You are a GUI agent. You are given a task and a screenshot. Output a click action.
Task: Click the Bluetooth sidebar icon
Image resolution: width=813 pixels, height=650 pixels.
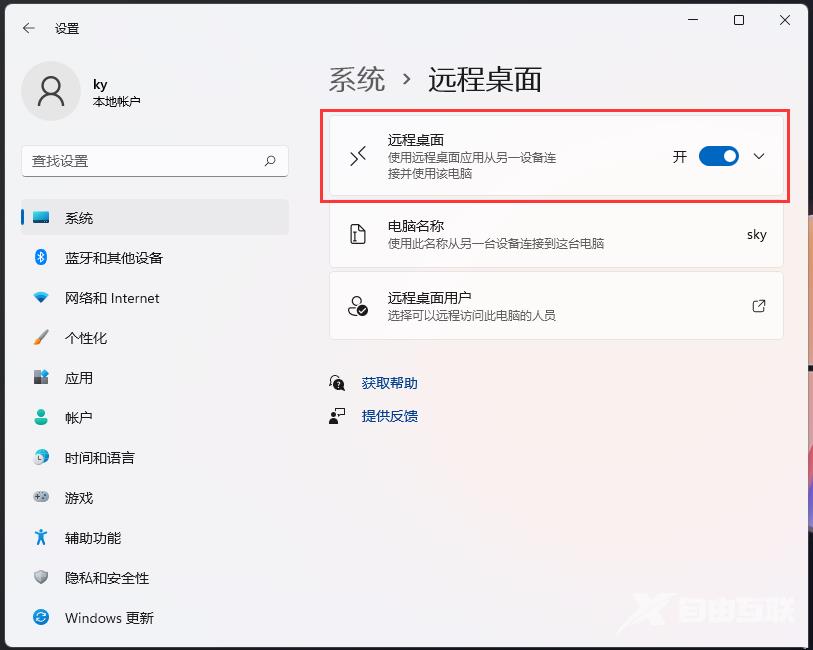[x=40, y=258]
